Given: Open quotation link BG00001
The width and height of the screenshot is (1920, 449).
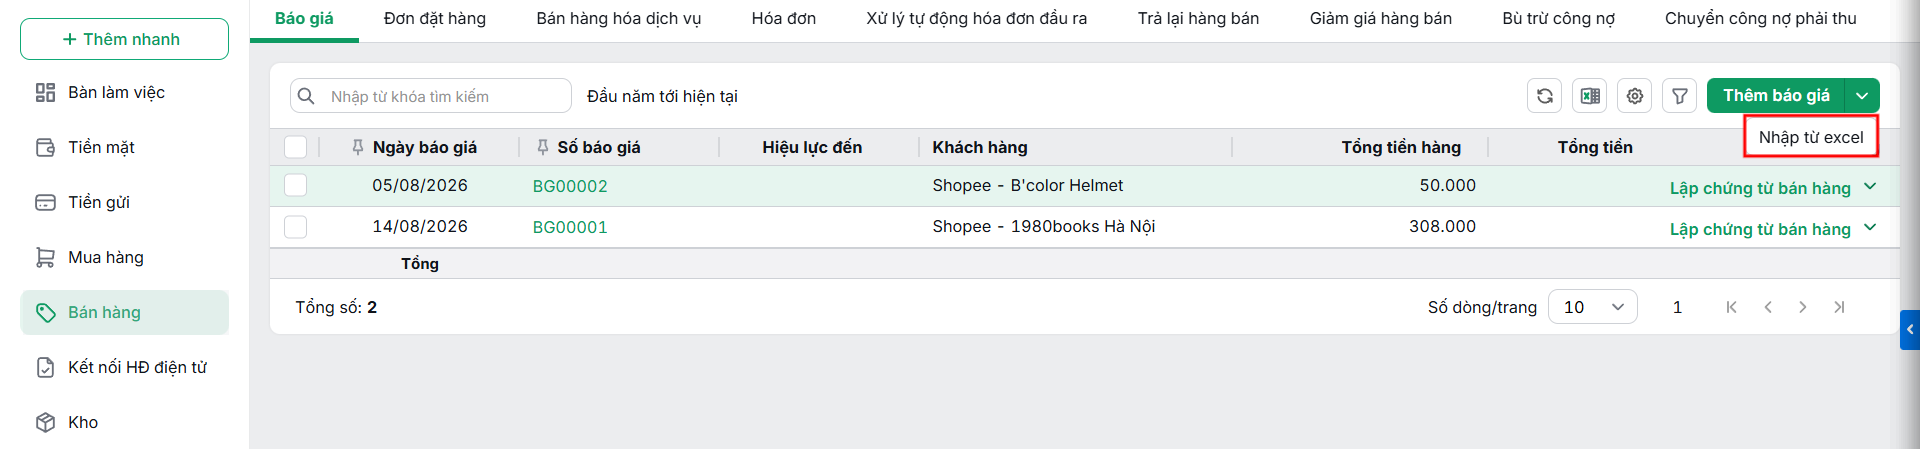Looking at the screenshot, I should point(569,227).
